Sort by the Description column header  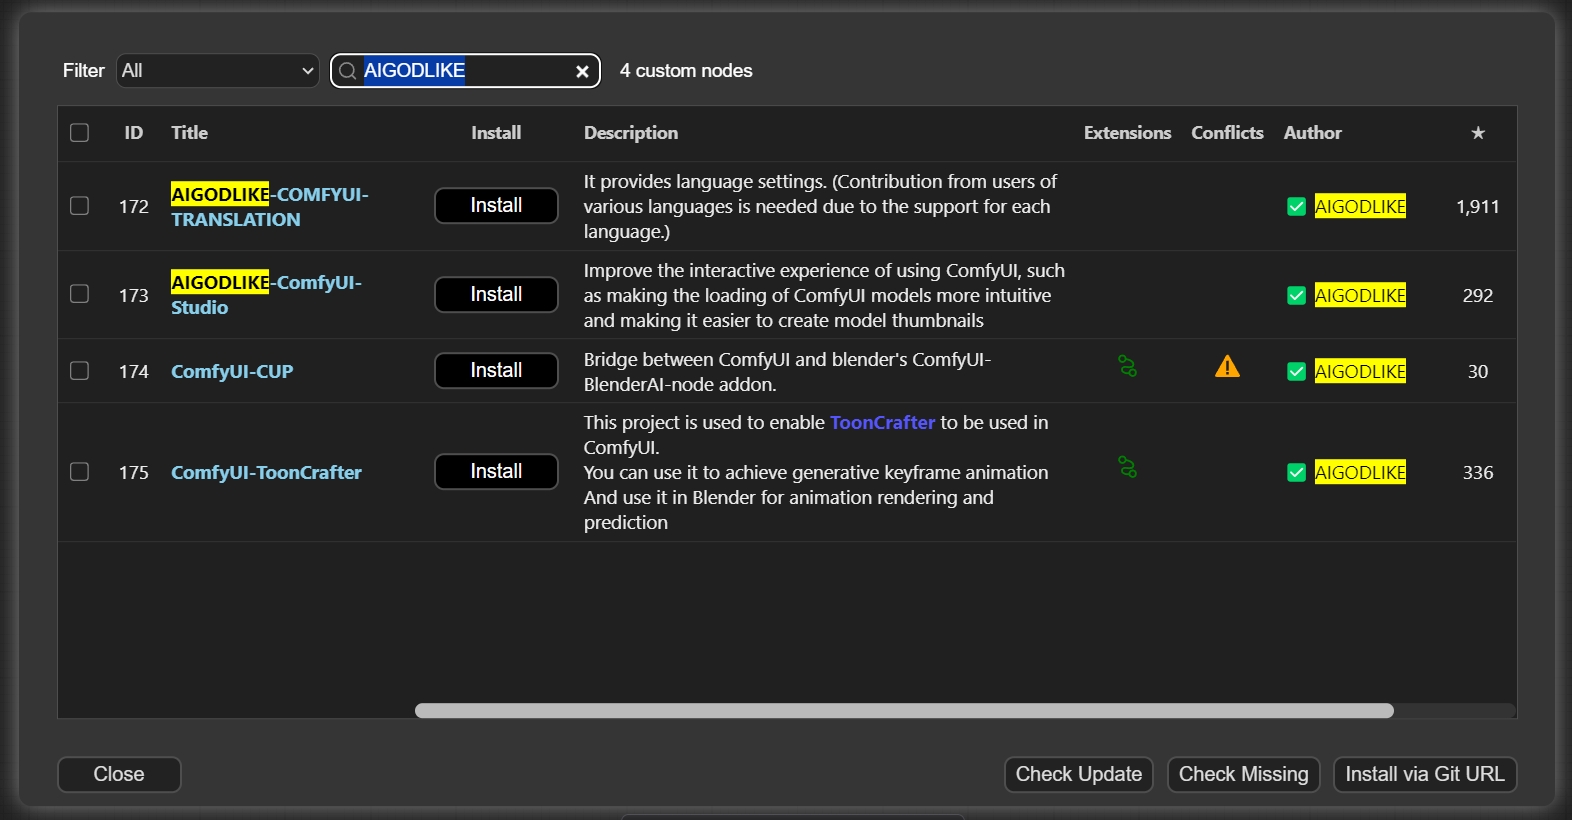(631, 133)
